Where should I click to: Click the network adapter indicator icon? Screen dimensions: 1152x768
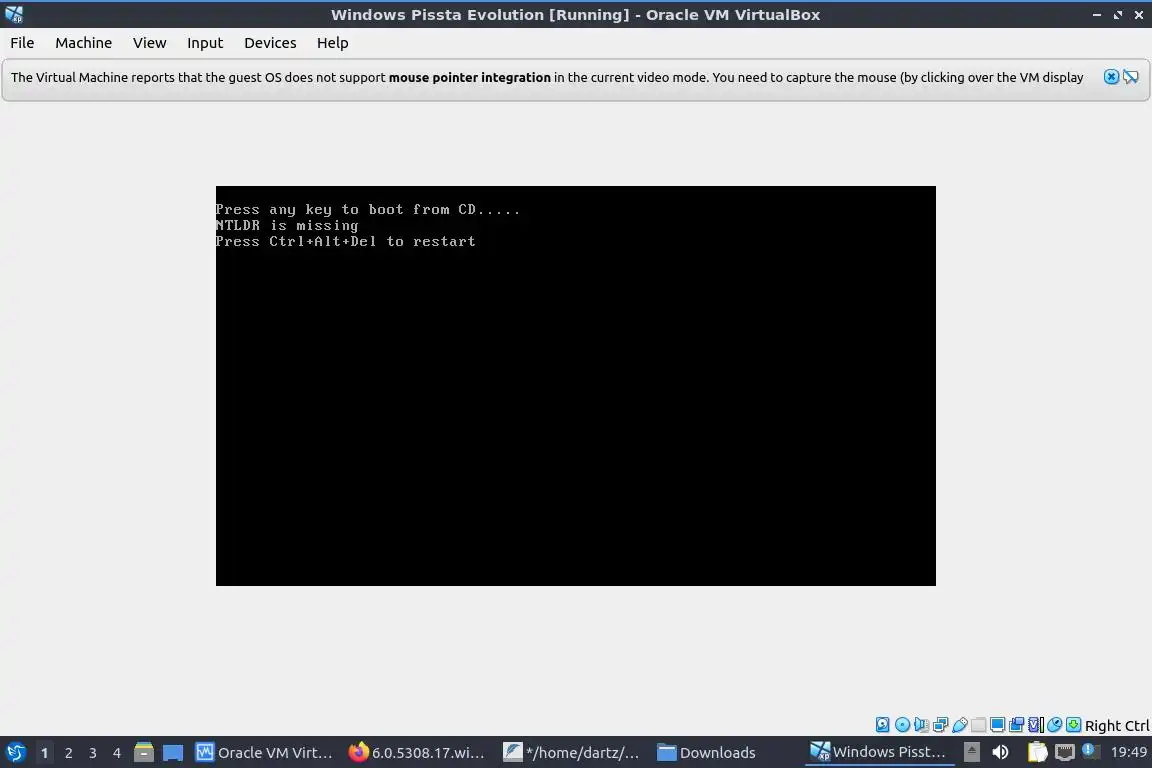coord(940,725)
